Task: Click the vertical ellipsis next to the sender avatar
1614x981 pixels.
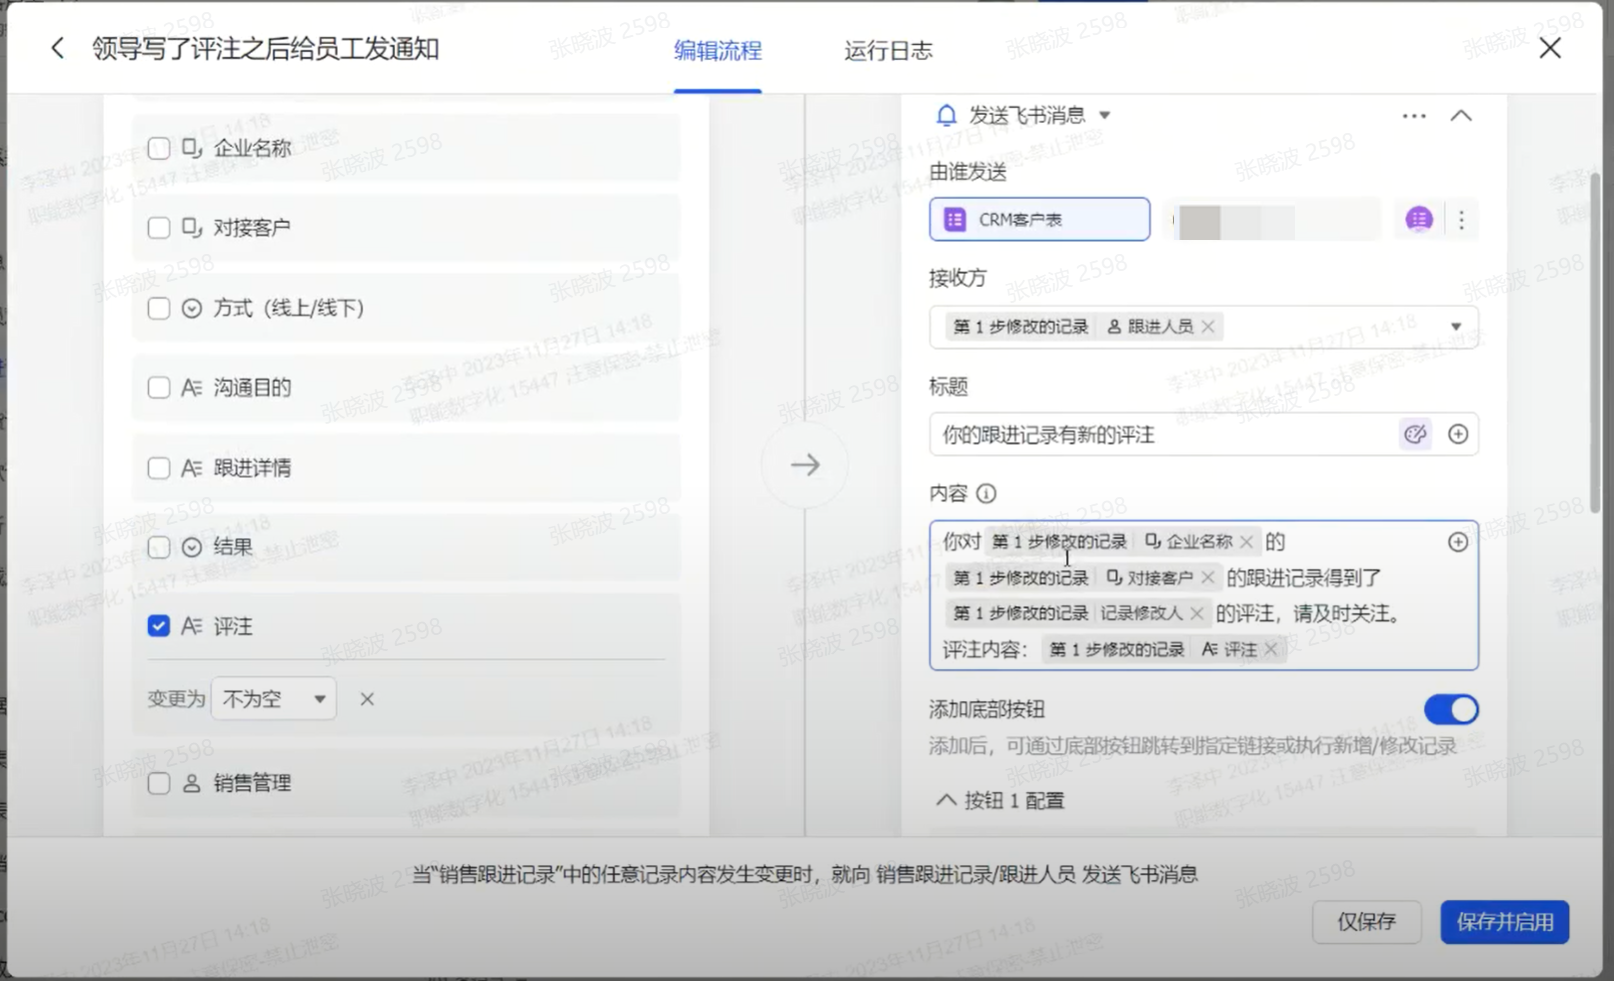Action: pos(1461,220)
